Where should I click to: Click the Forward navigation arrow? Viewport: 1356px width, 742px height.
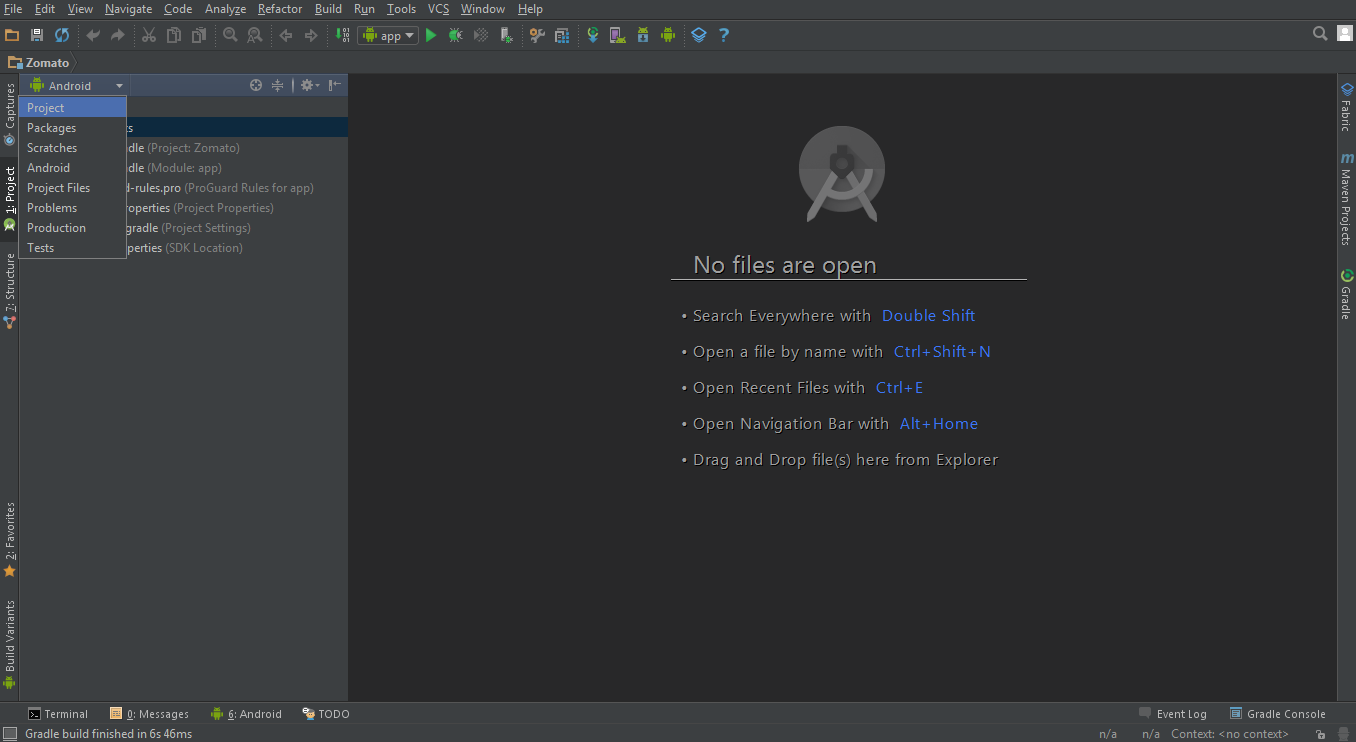311,35
